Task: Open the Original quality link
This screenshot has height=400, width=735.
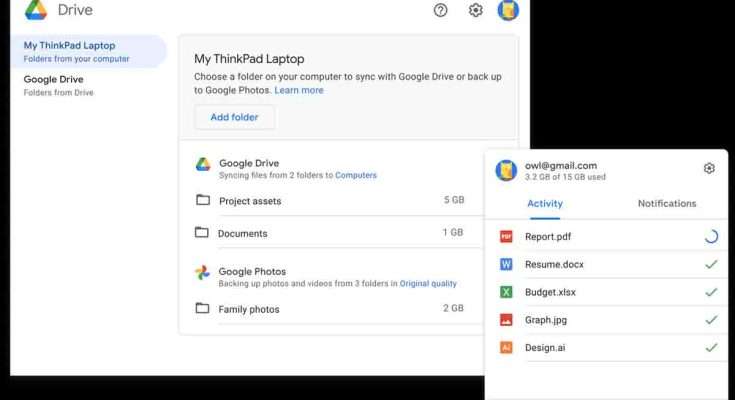Action: point(428,284)
